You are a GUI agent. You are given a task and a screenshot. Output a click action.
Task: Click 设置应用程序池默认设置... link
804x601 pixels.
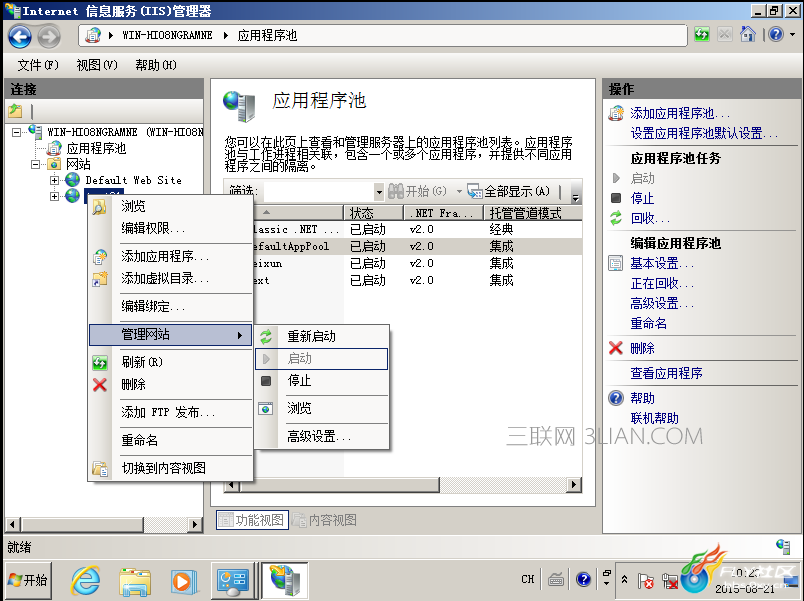click(x=704, y=134)
